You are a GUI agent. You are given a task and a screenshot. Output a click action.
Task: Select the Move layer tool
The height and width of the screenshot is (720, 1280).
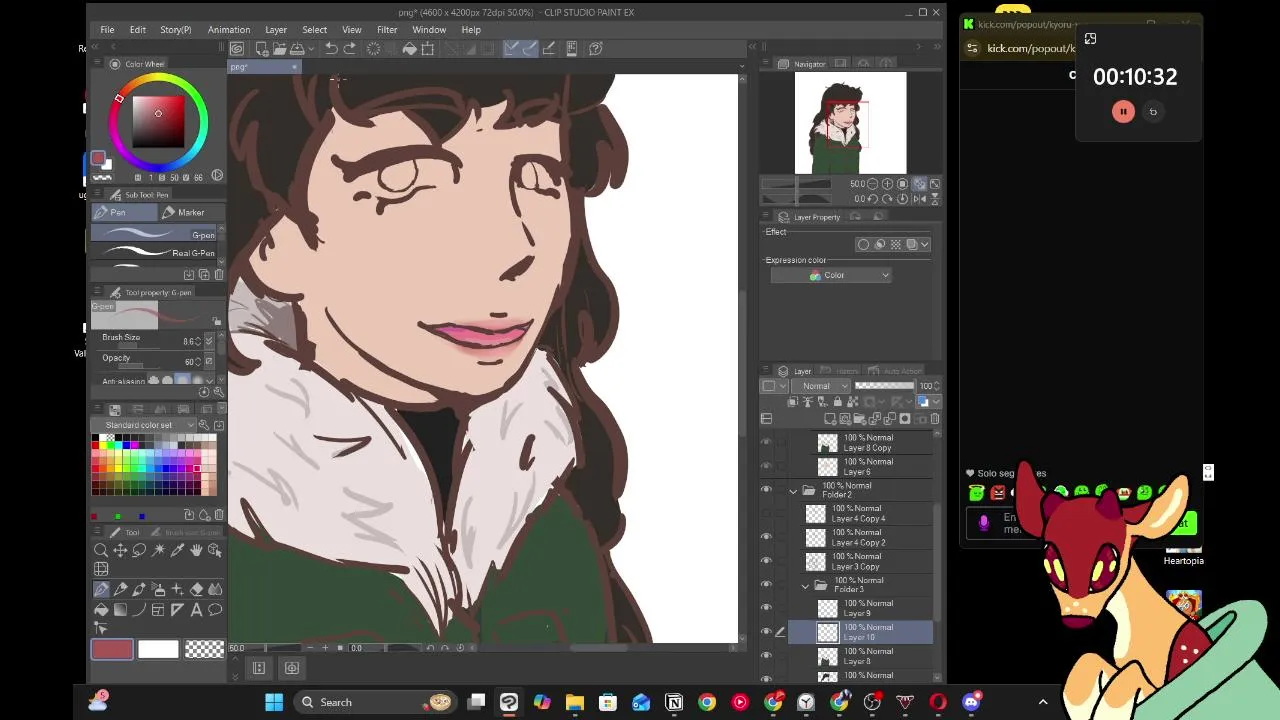click(x=120, y=550)
